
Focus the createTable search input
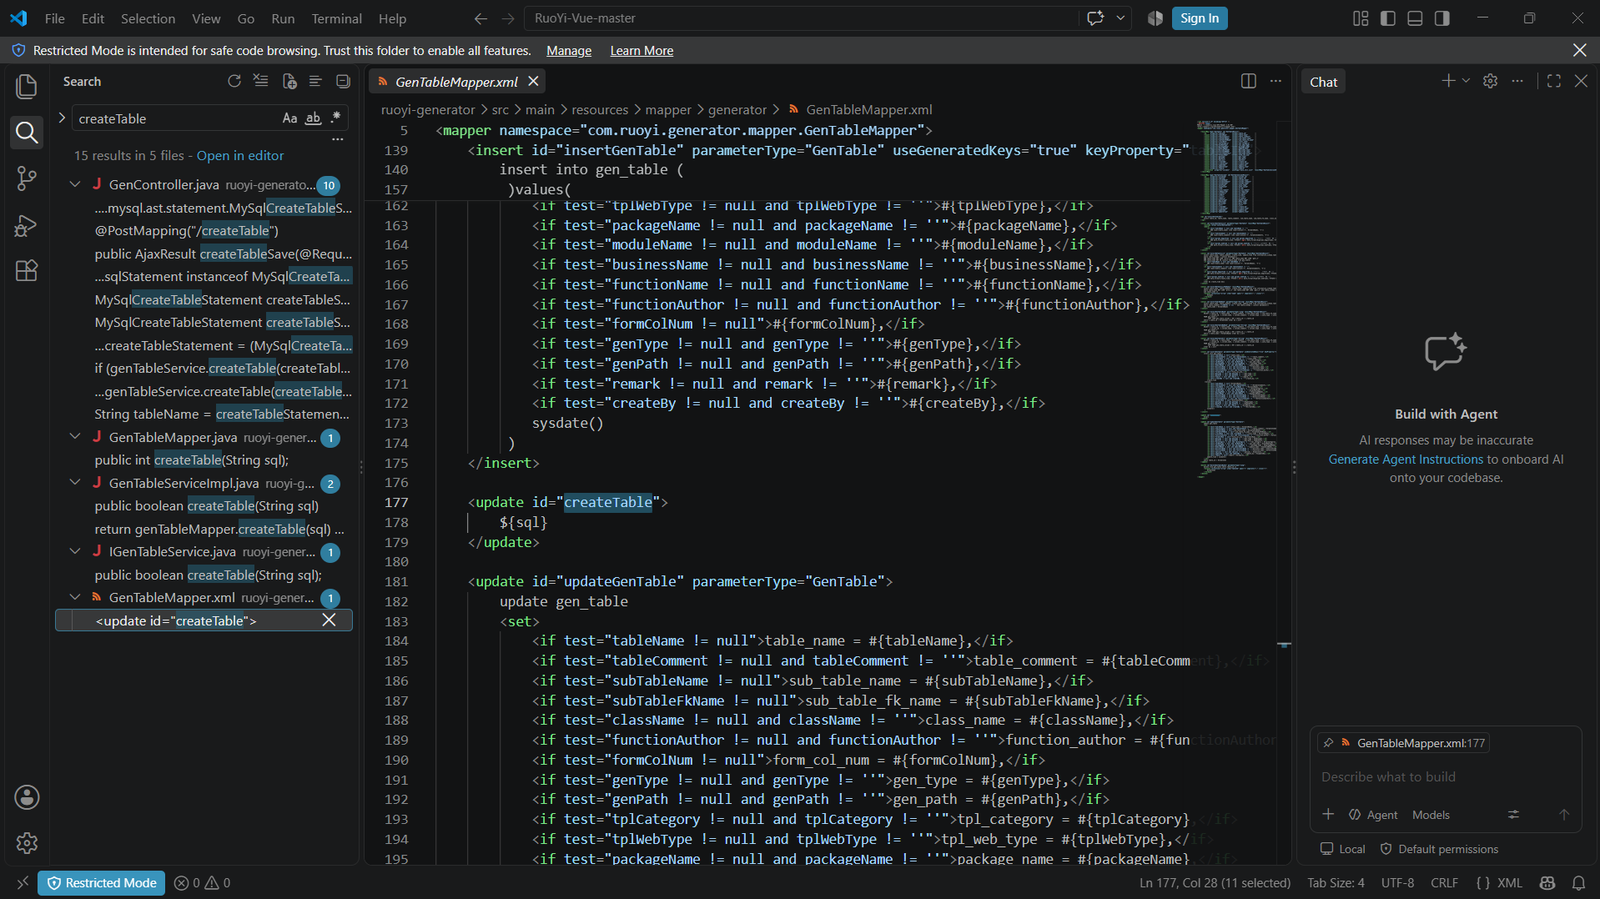pos(176,118)
